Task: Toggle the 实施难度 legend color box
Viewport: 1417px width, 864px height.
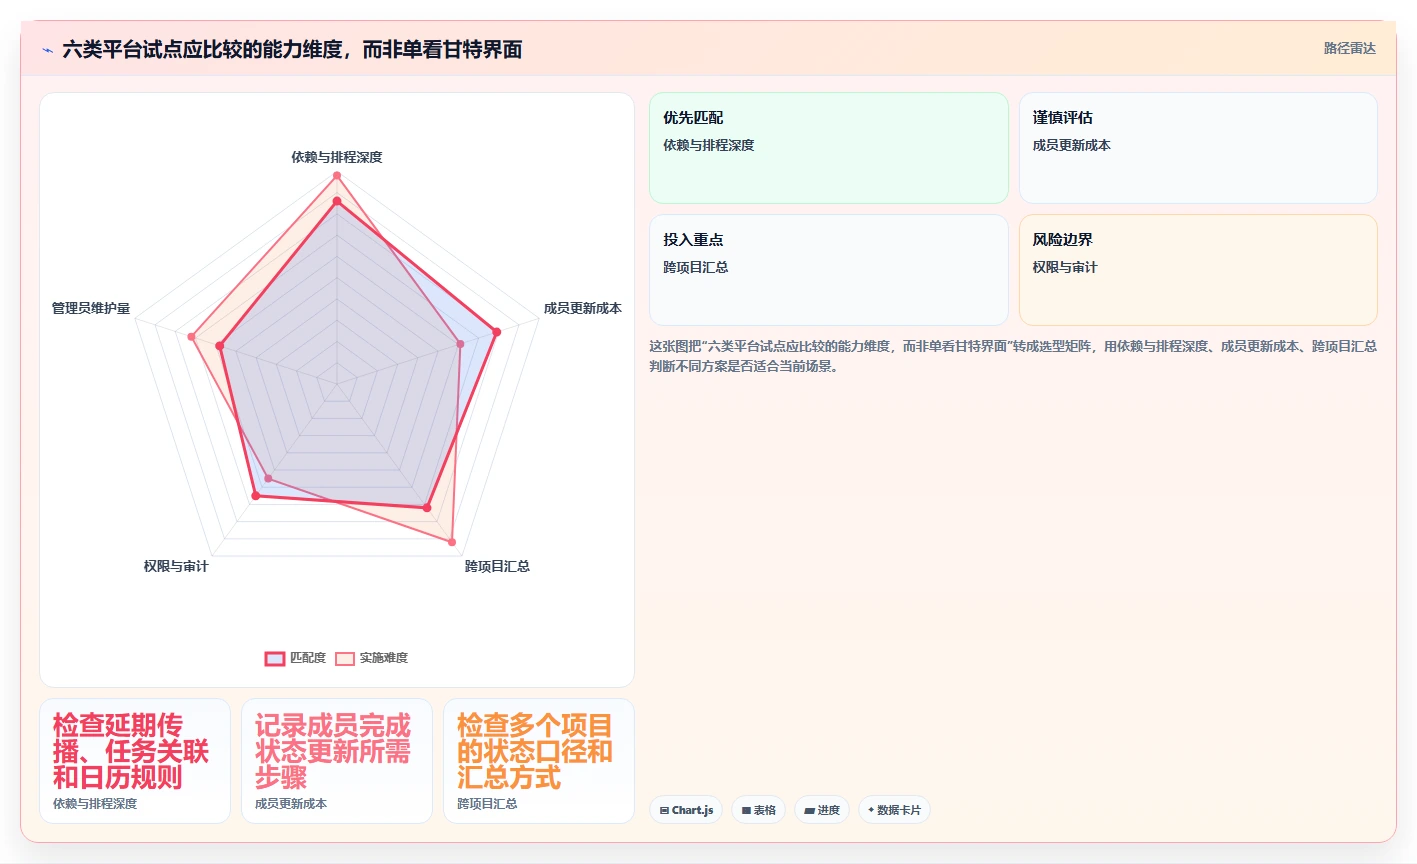Action: click(x=345, y=658)
